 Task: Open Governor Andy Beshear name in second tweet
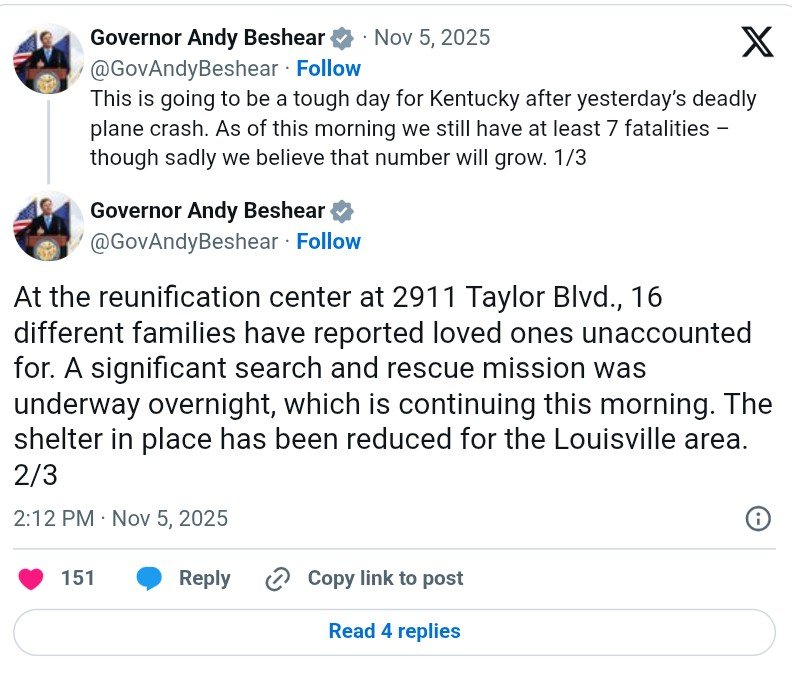pos(207,211)
